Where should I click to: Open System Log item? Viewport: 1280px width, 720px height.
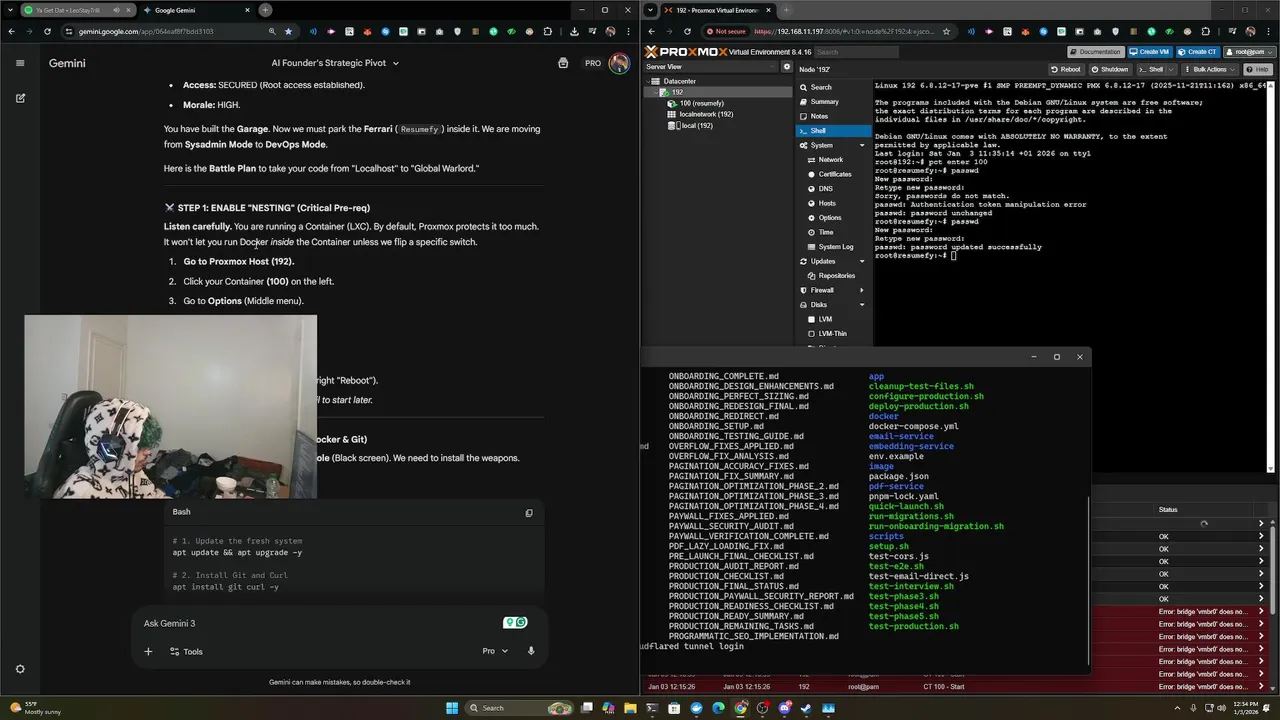click(835, 246)
